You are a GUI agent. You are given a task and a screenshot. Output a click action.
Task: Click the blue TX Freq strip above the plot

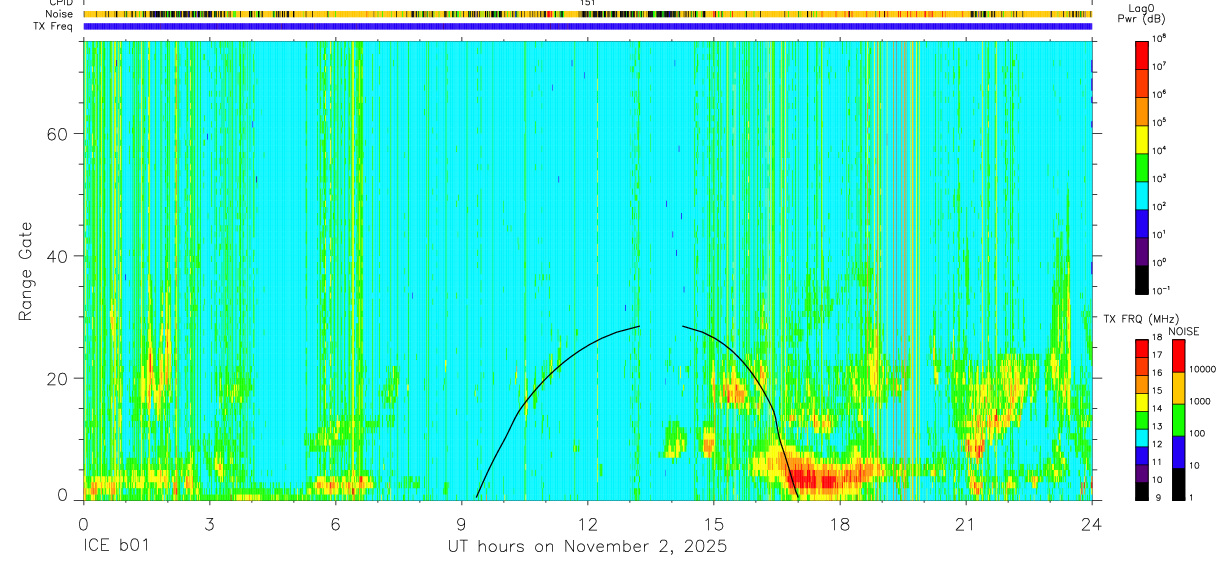(587, 26)
